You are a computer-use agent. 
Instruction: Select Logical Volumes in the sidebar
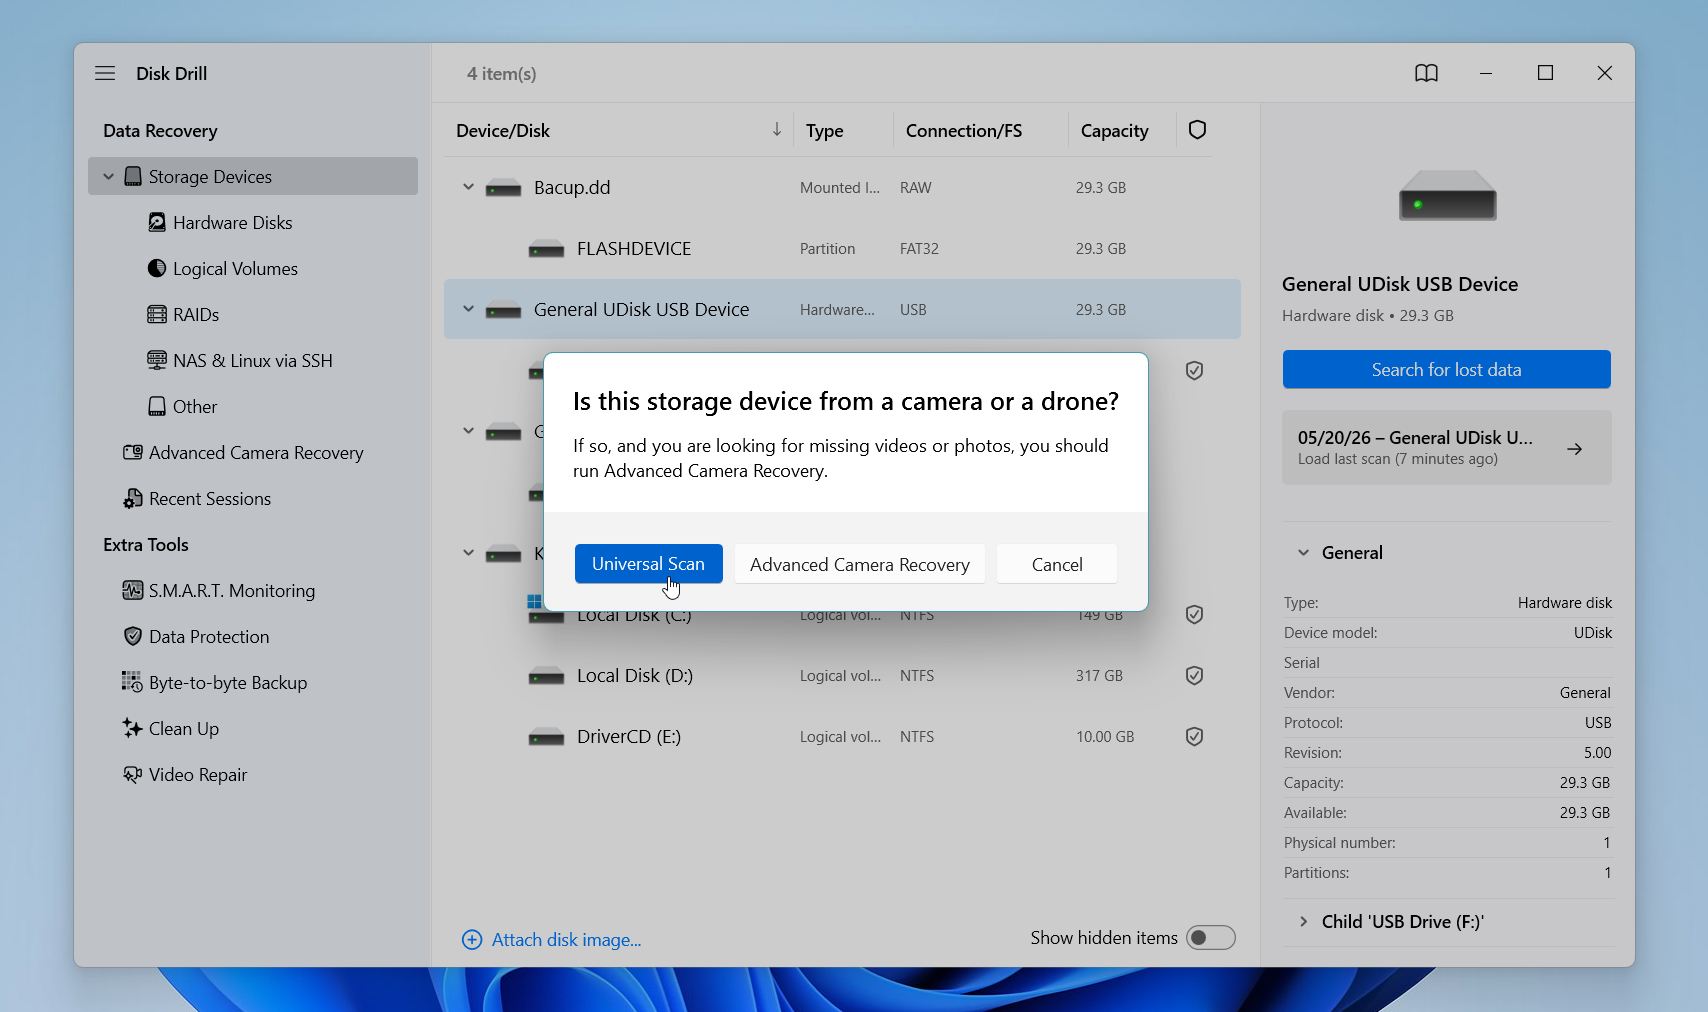click(235, 268)
